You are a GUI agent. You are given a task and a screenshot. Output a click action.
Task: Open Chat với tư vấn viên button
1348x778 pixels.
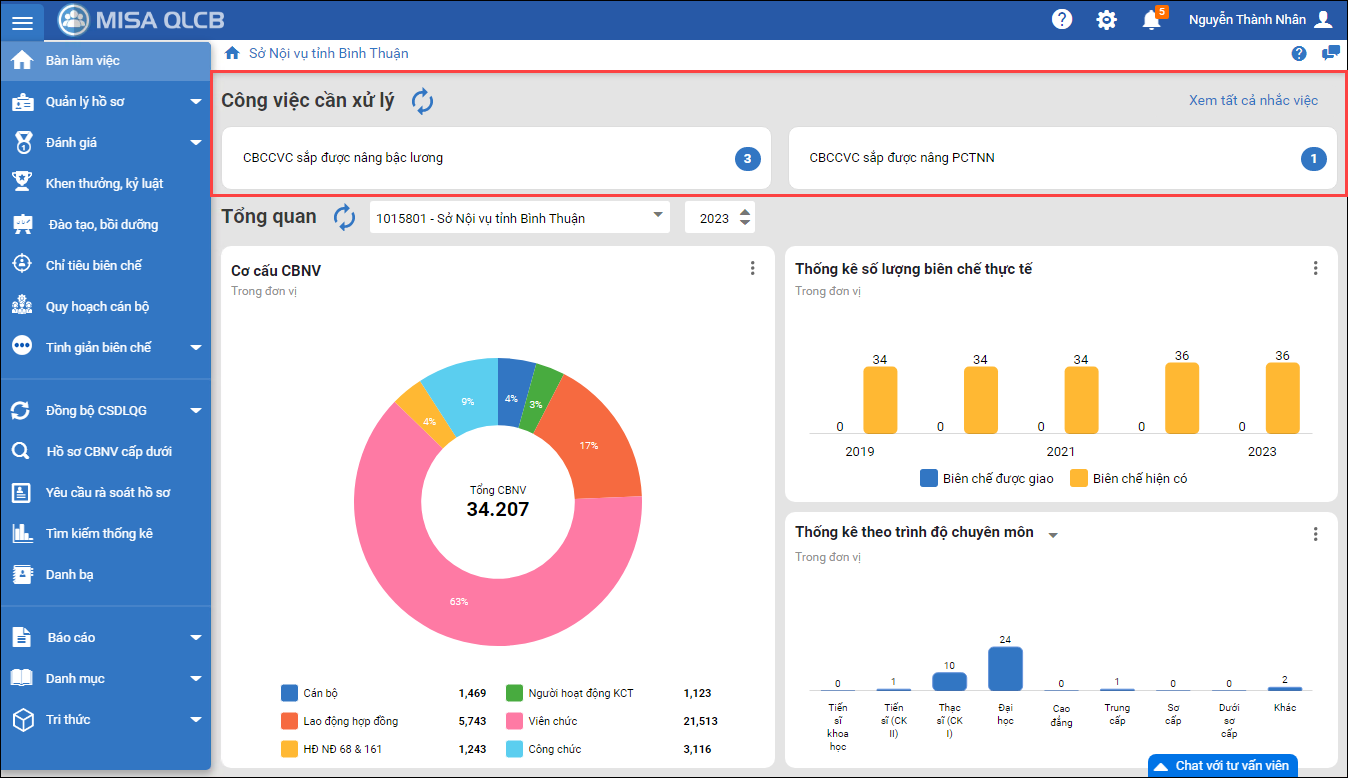(1222, 766)
